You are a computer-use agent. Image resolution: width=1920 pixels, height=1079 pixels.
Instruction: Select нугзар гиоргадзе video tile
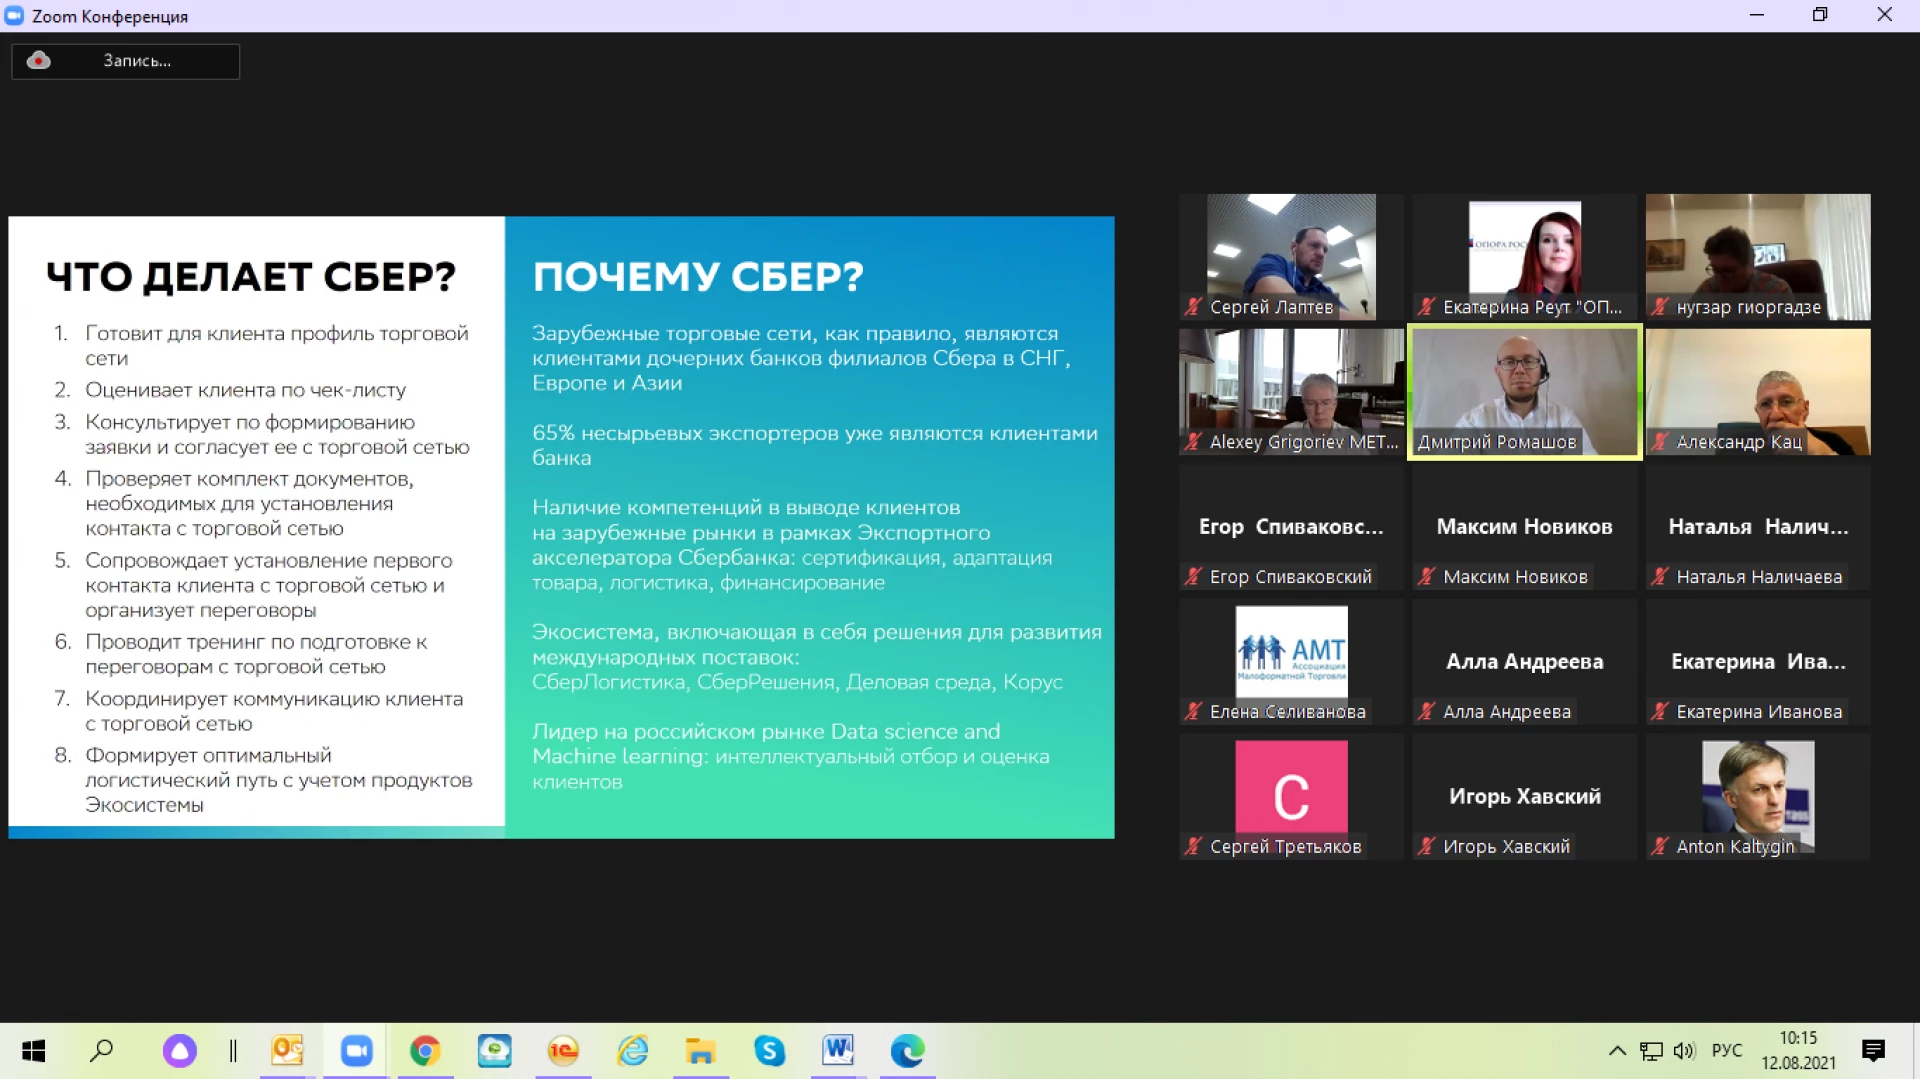(1758, 257)
